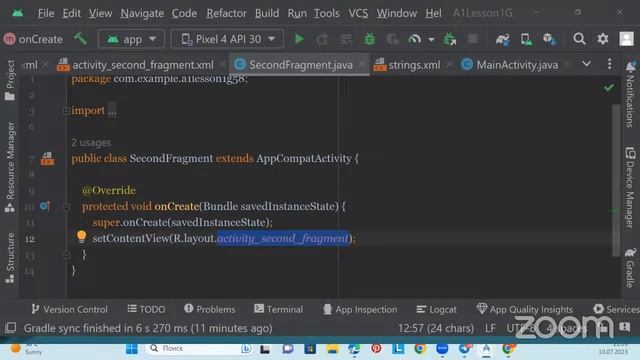Click the onCreate navigation breadcrumb
This screenshot has width=640, height=360.
(x=33, y=39)
